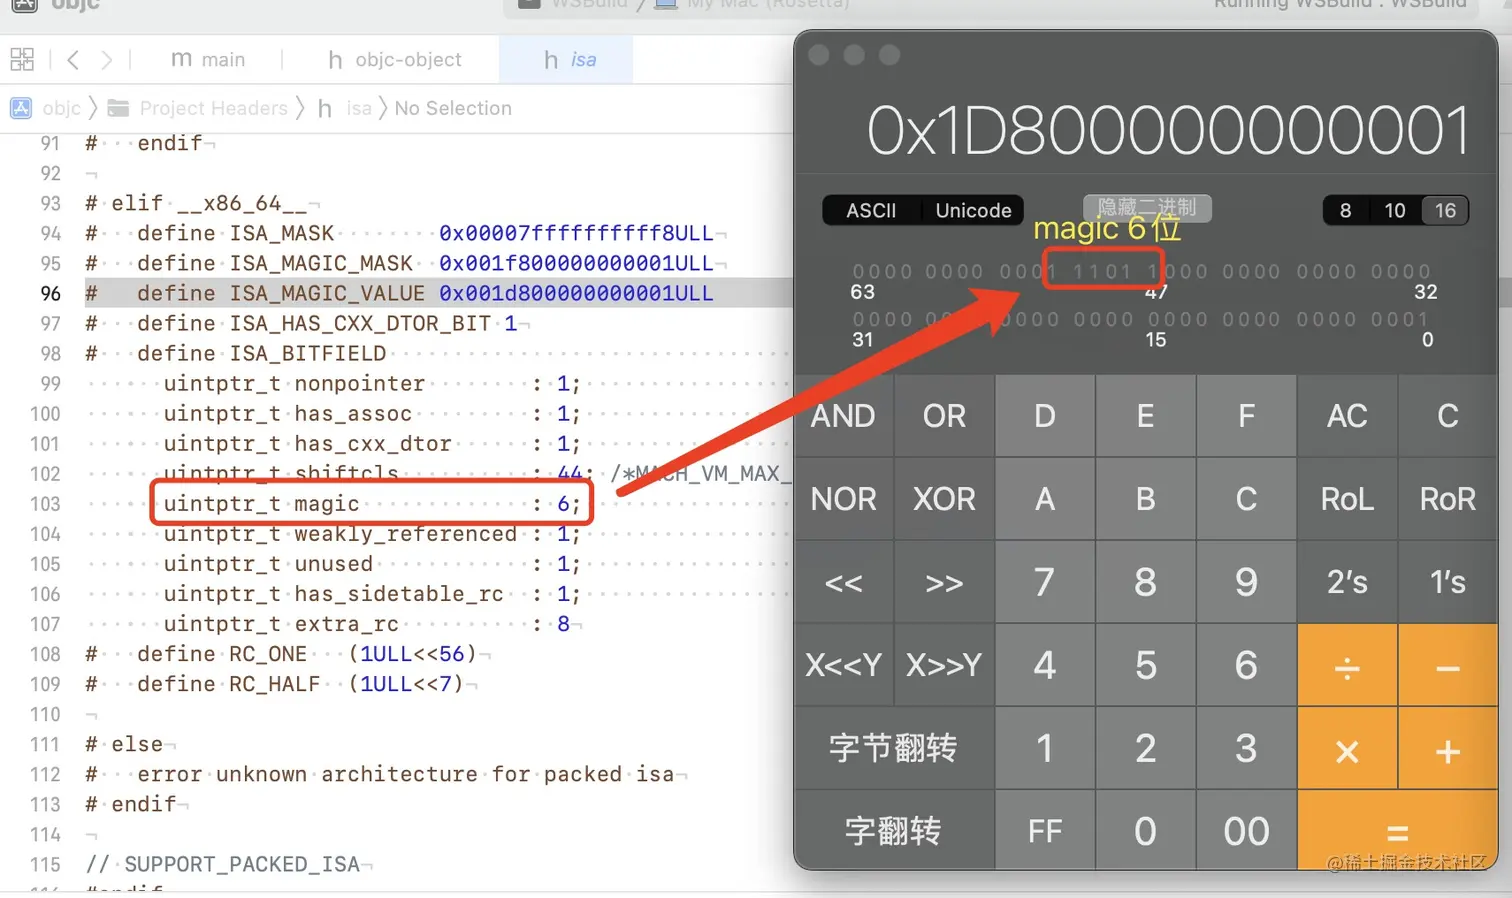1512x898 pixels.
Task: Click the 1's complement key
Action: coord(1448,582)
